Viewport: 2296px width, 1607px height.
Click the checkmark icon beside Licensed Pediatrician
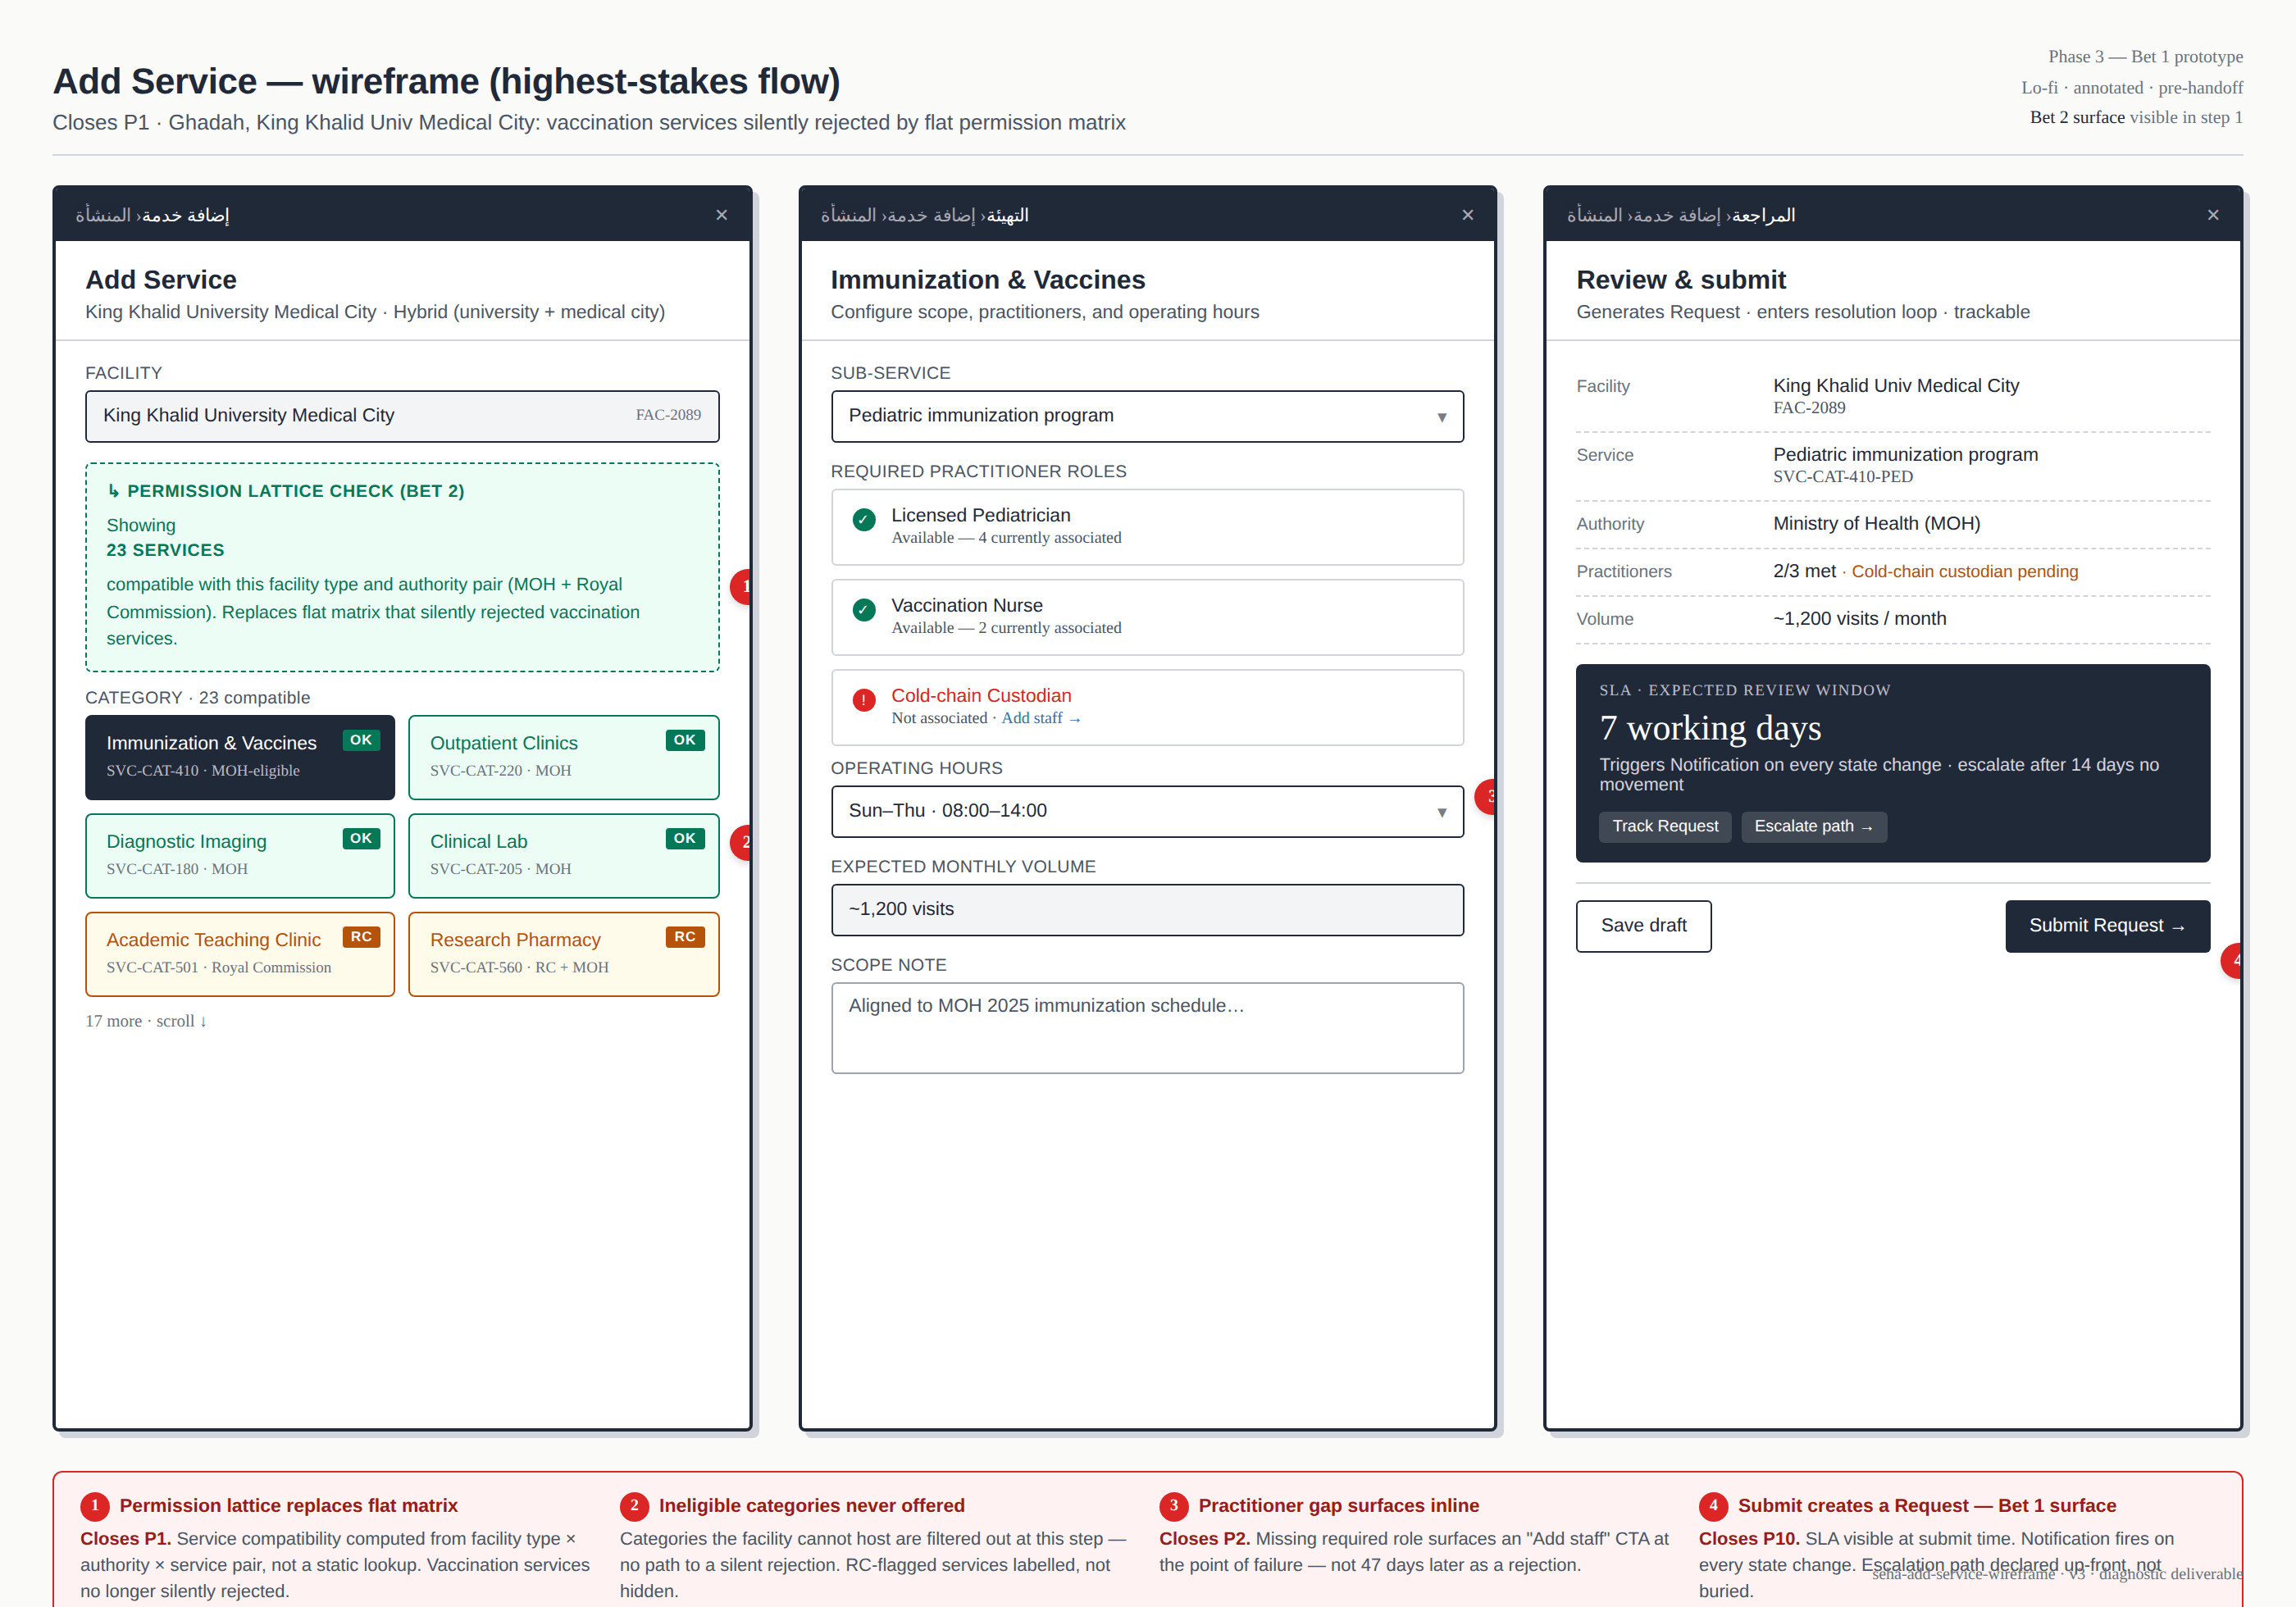click(863, 521)
